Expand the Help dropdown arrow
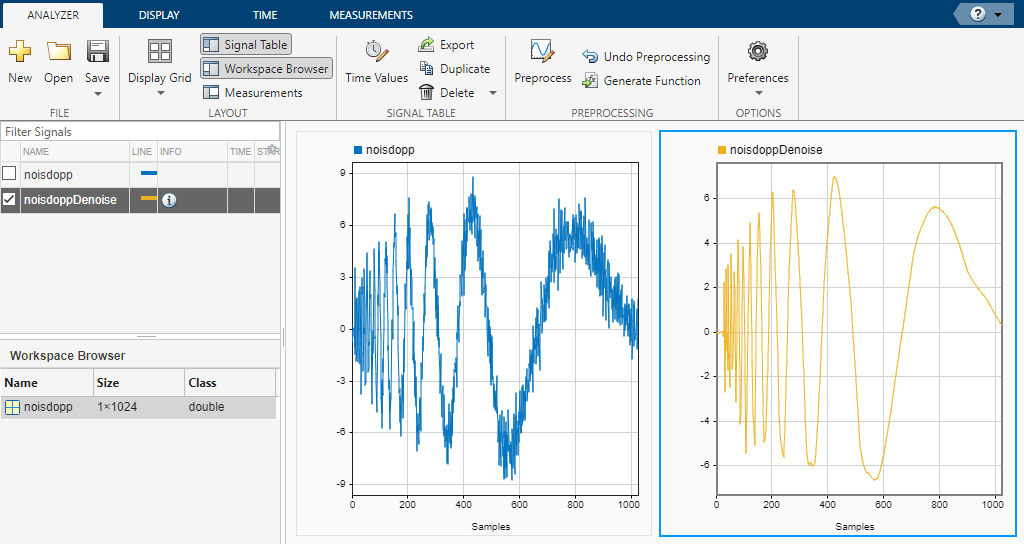This screenshot has width=1024, height=544. 998,14
